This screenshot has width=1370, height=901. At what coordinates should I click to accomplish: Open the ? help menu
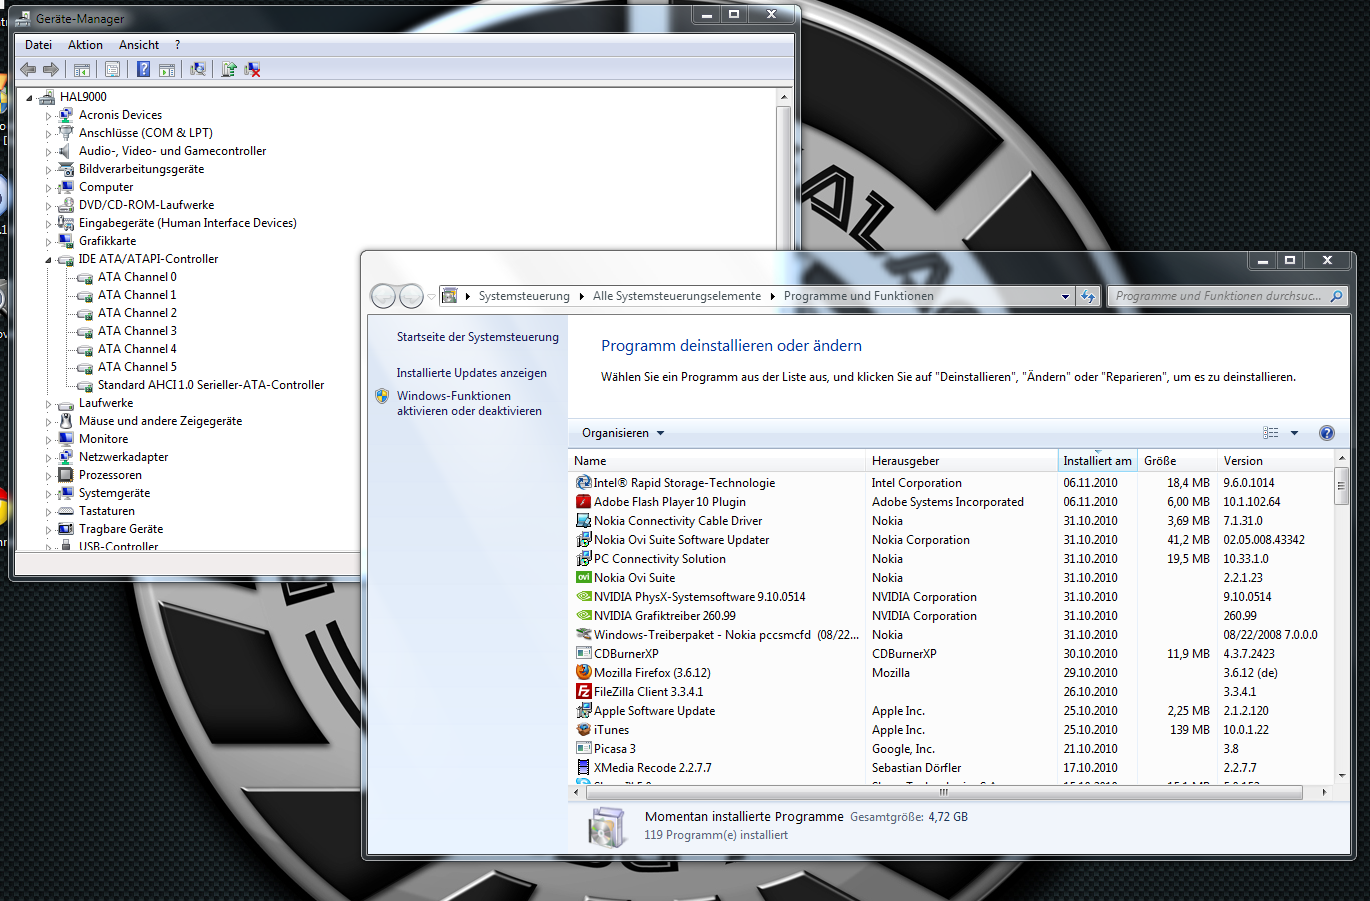(177, 45)
